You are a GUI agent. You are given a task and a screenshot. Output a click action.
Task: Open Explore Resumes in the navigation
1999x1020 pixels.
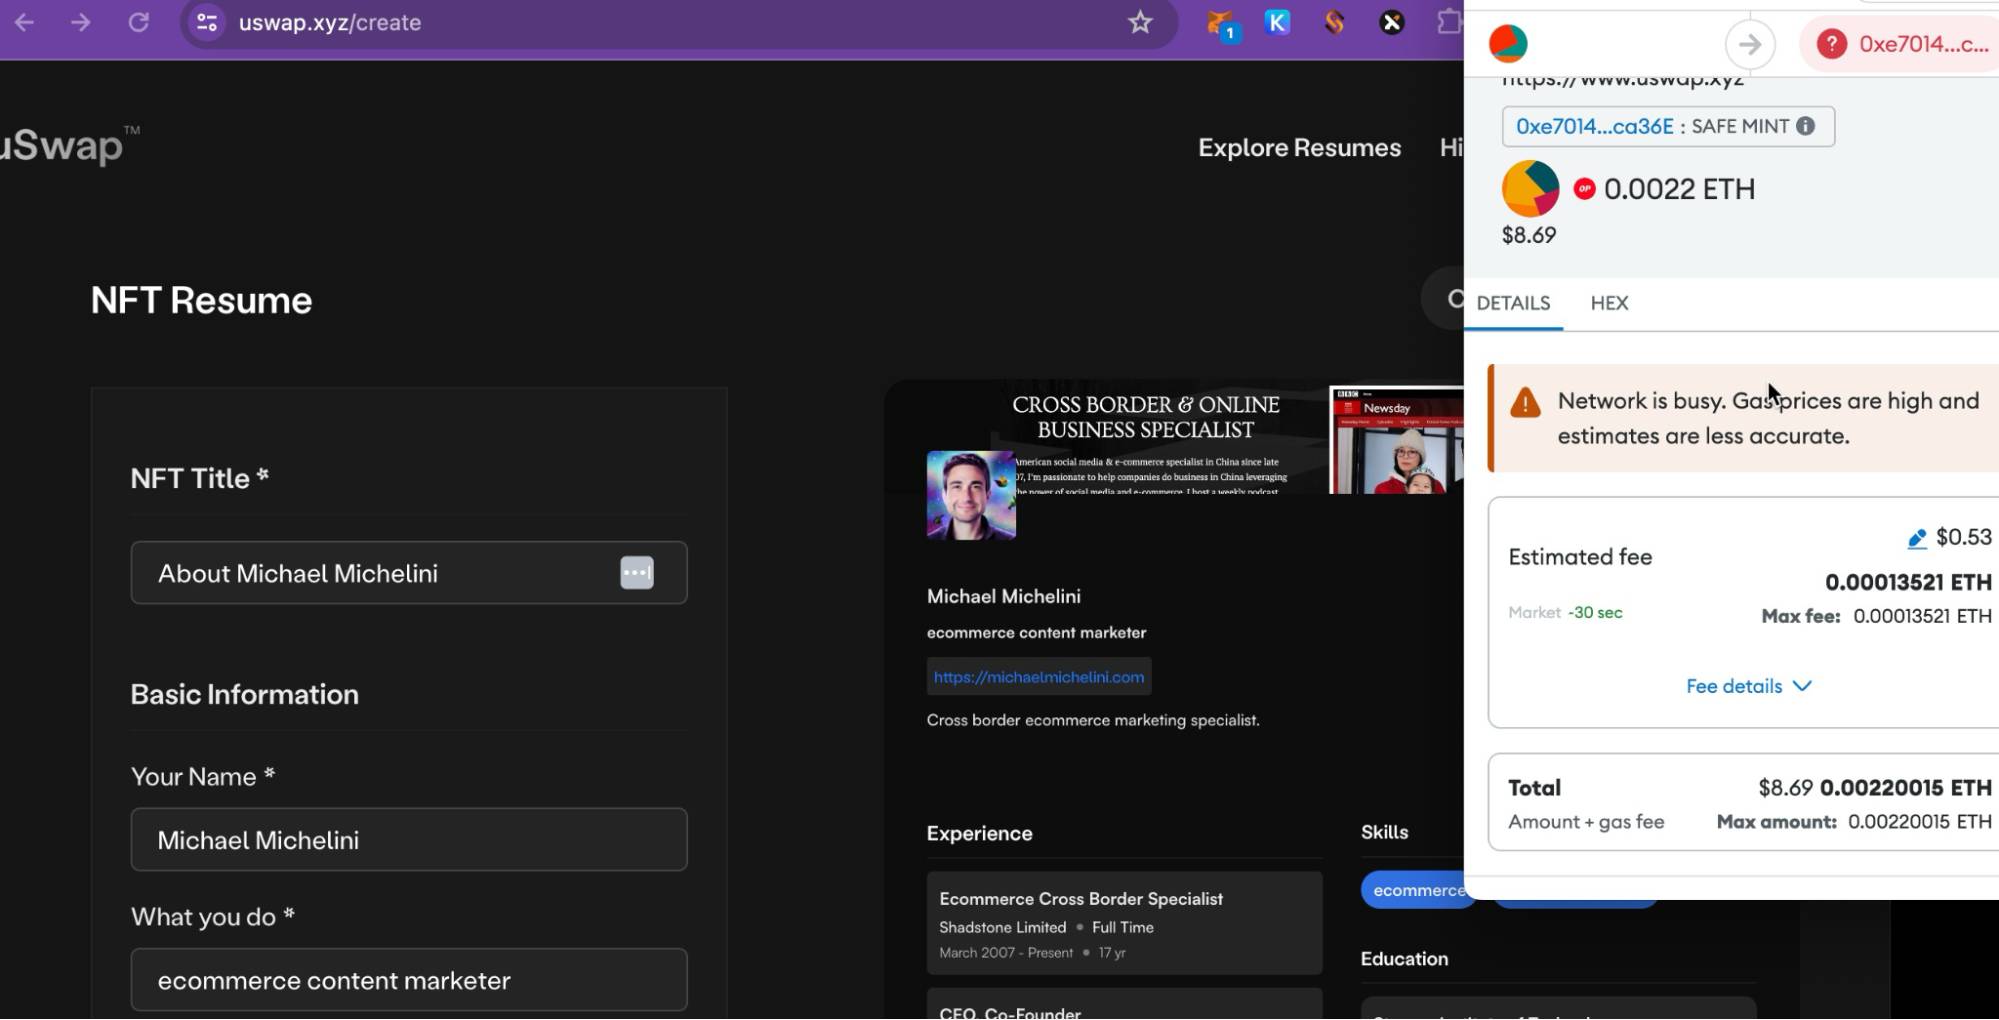point(1299,148)
